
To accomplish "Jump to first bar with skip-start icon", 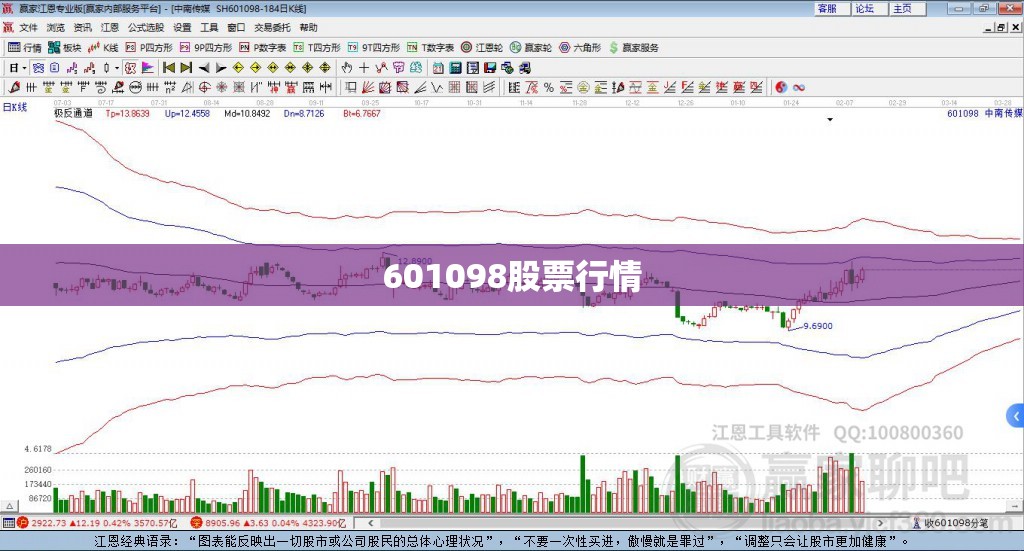I will (x=168, y=68).
